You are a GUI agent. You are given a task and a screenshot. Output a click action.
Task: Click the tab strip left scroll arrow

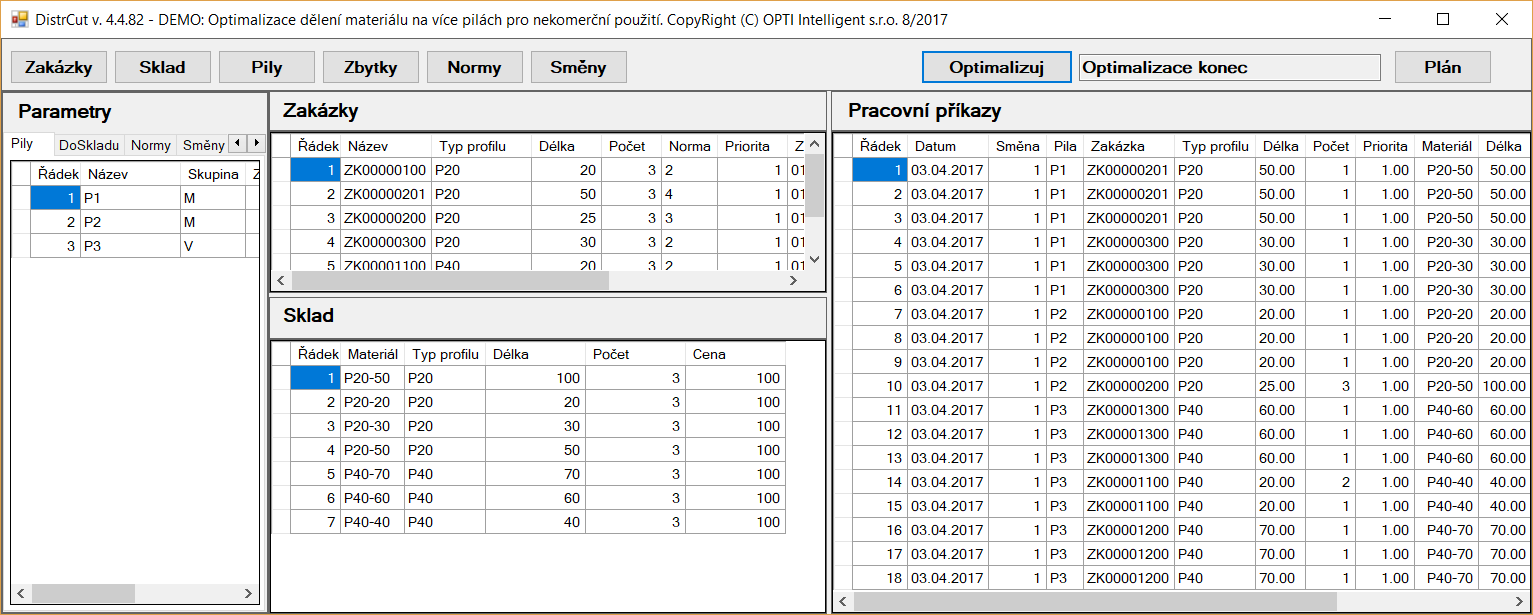238,144
